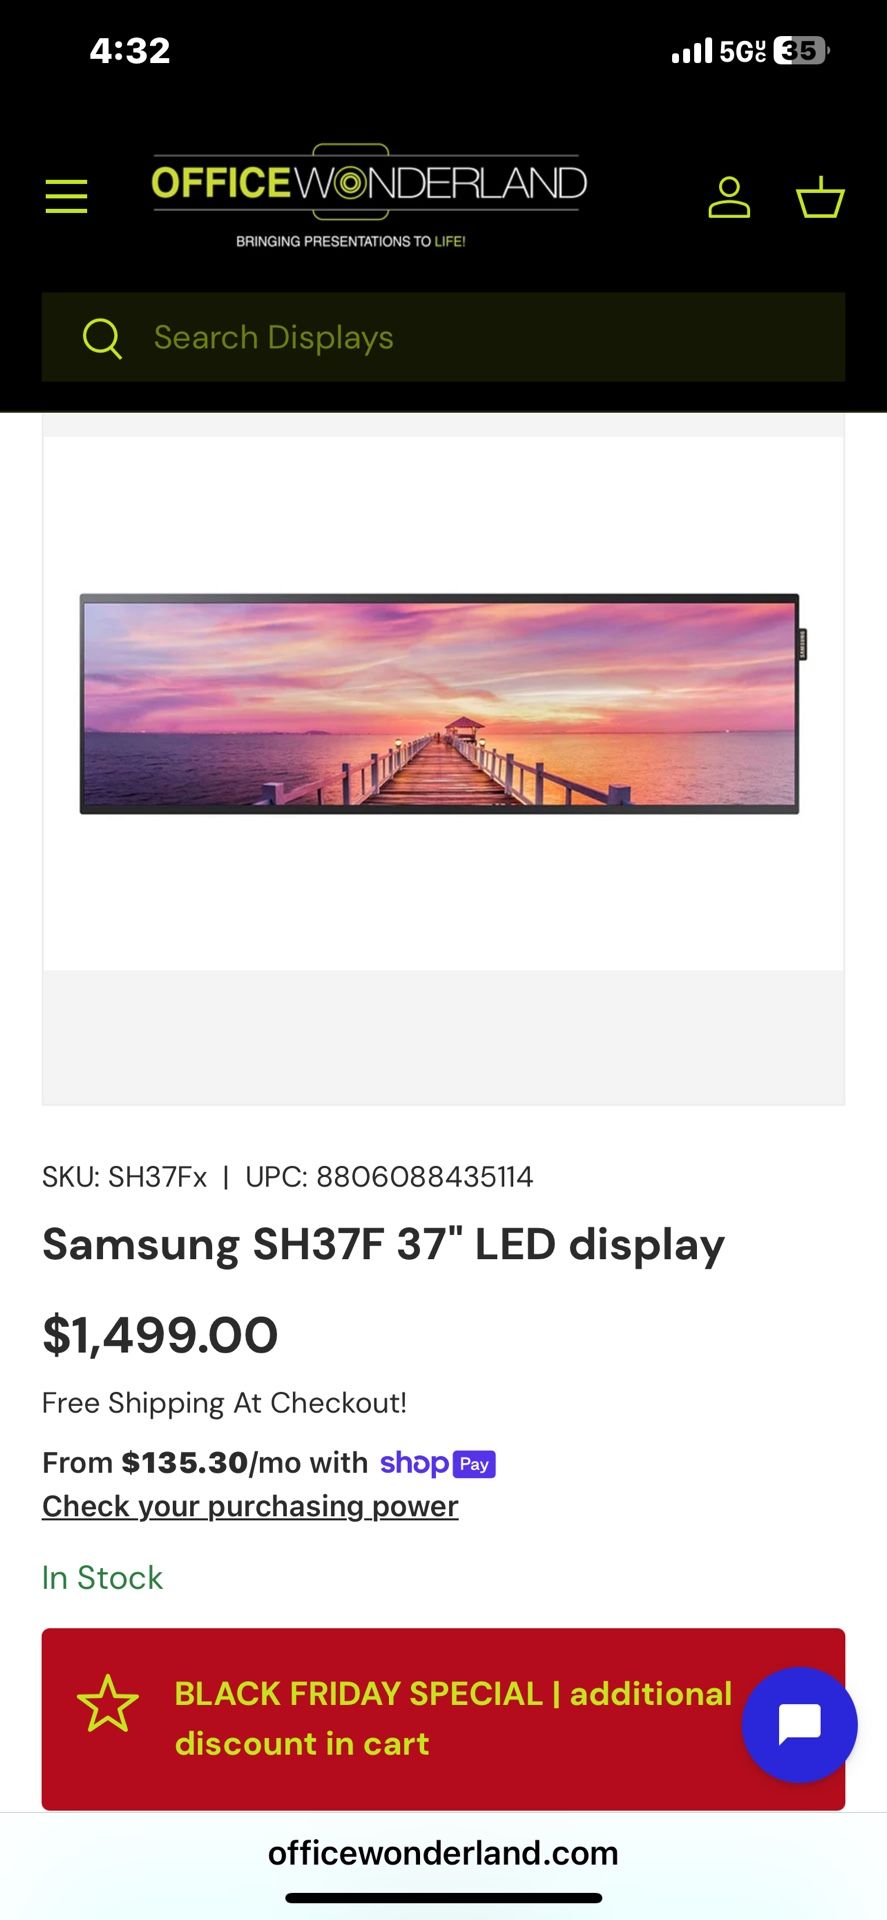Screen dimensions: 887x1920
Task: Tap the star icon in Black Friday banner
Action: click(x=108, y=1705)
